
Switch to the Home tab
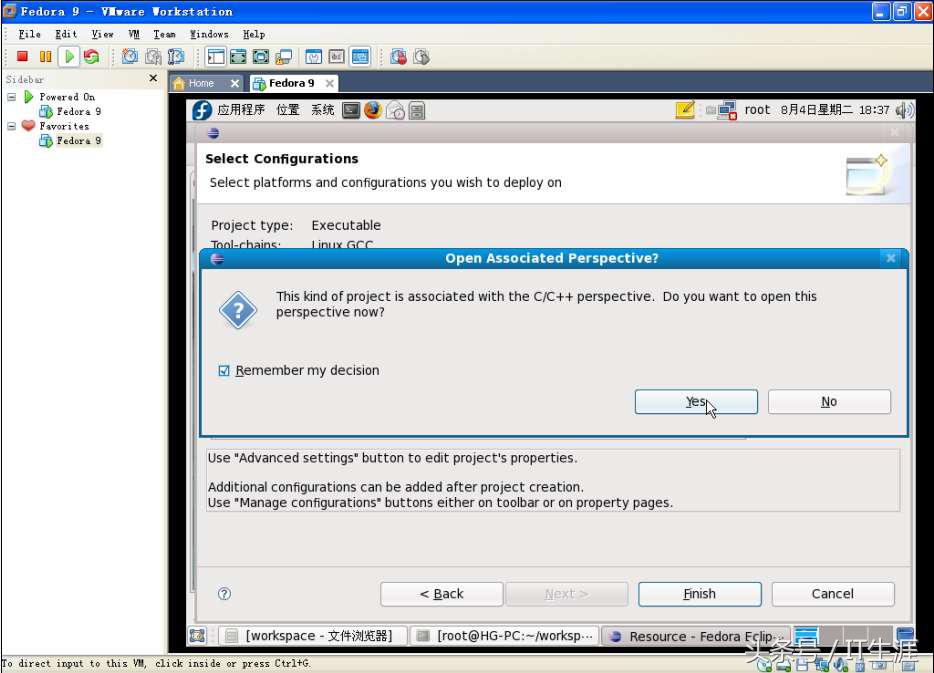pyautogui.click(x=205, y=83)
